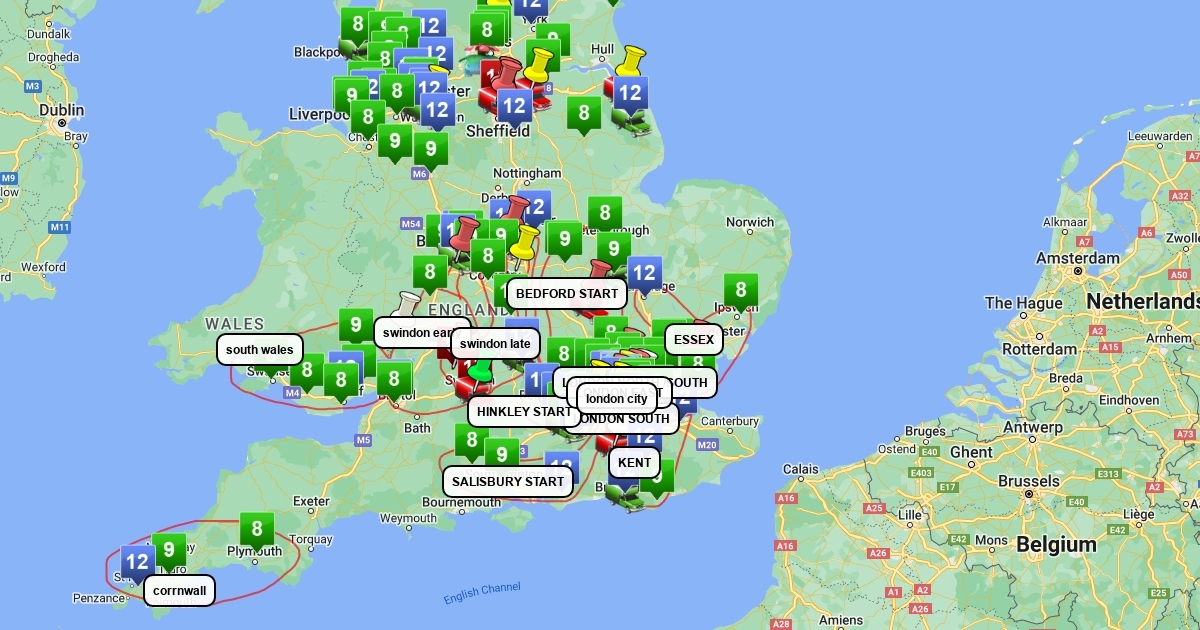Open the BEDFORD START label
This screenshot has width=1200, height=630.
coord(567,294)
